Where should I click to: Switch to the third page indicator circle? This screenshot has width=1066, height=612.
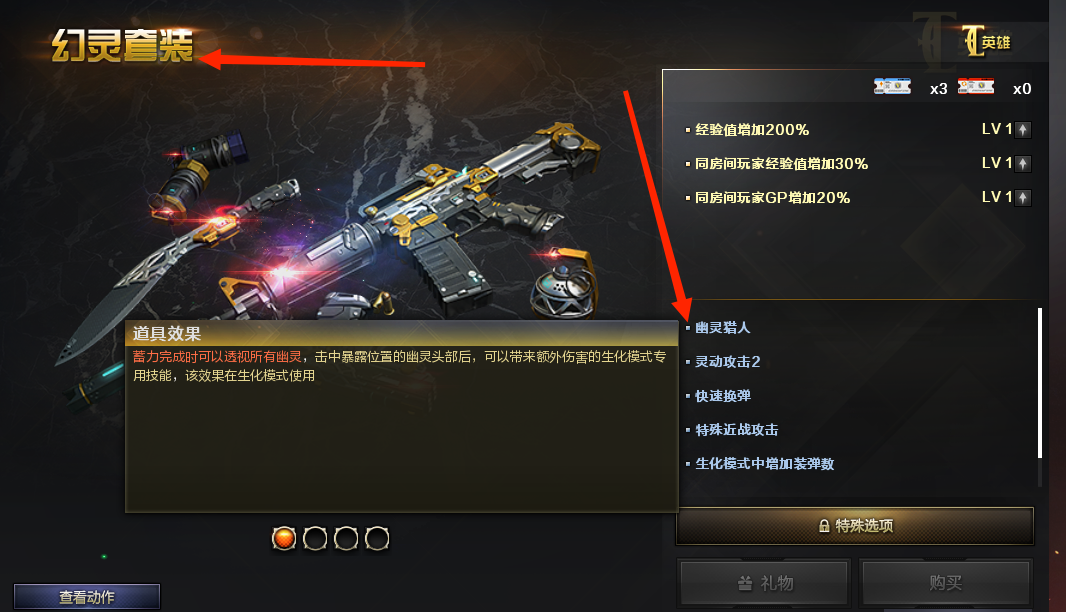point(346,538)
